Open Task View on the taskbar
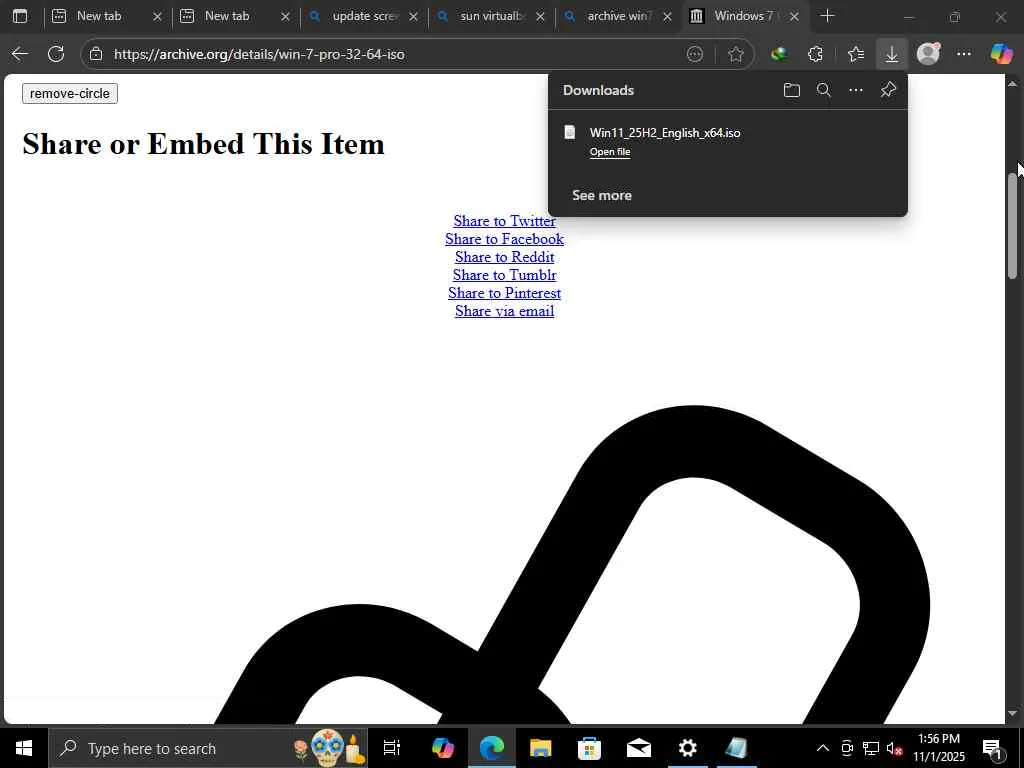The width and height of the screenshot is (1024, 768). tap(392, 748)
